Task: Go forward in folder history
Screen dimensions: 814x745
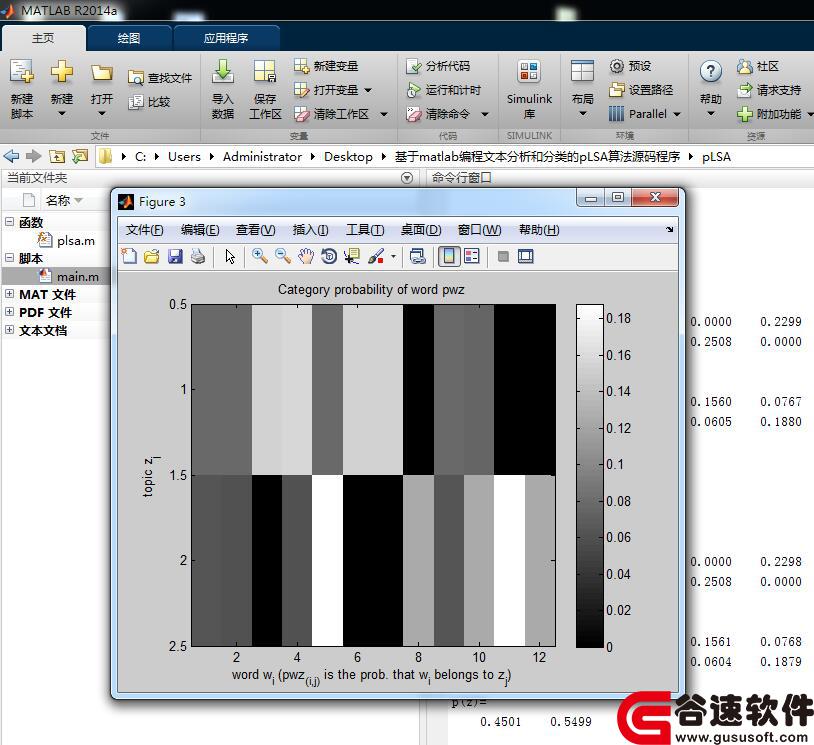Action: [34, 156]
